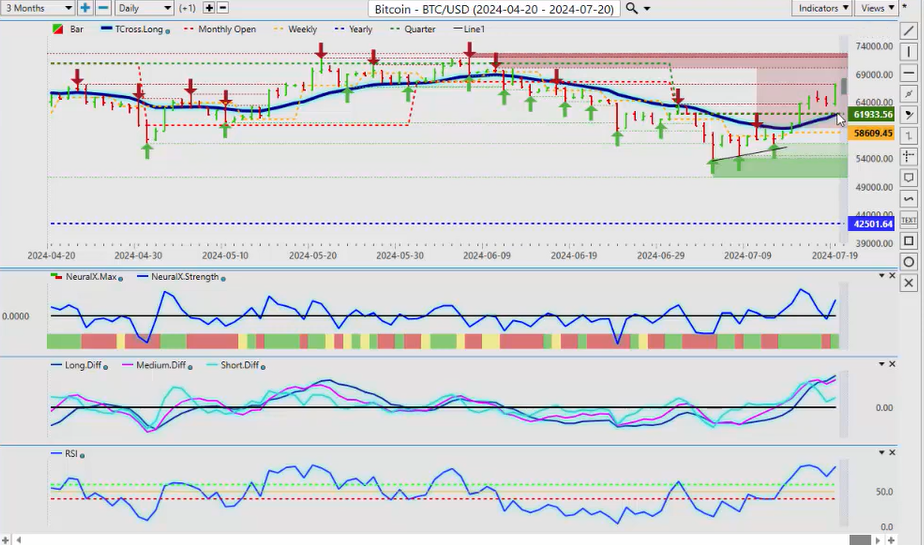The height and width of the screenshot is (545, 924).
Task: Toggle TCross.Long indicator settings dot
Action: [168, 31]
